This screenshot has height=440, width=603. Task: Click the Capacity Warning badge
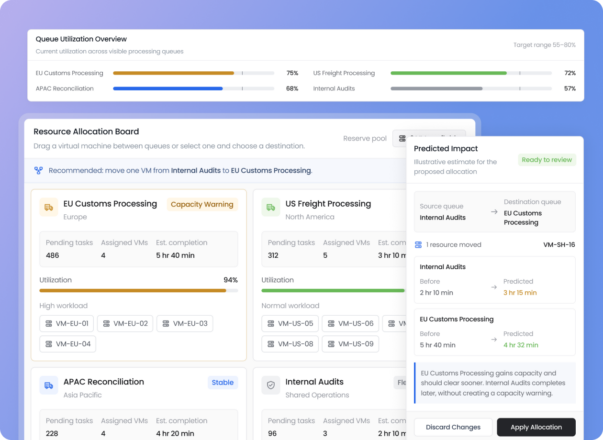pyautogui.click(x=202, y=204)
